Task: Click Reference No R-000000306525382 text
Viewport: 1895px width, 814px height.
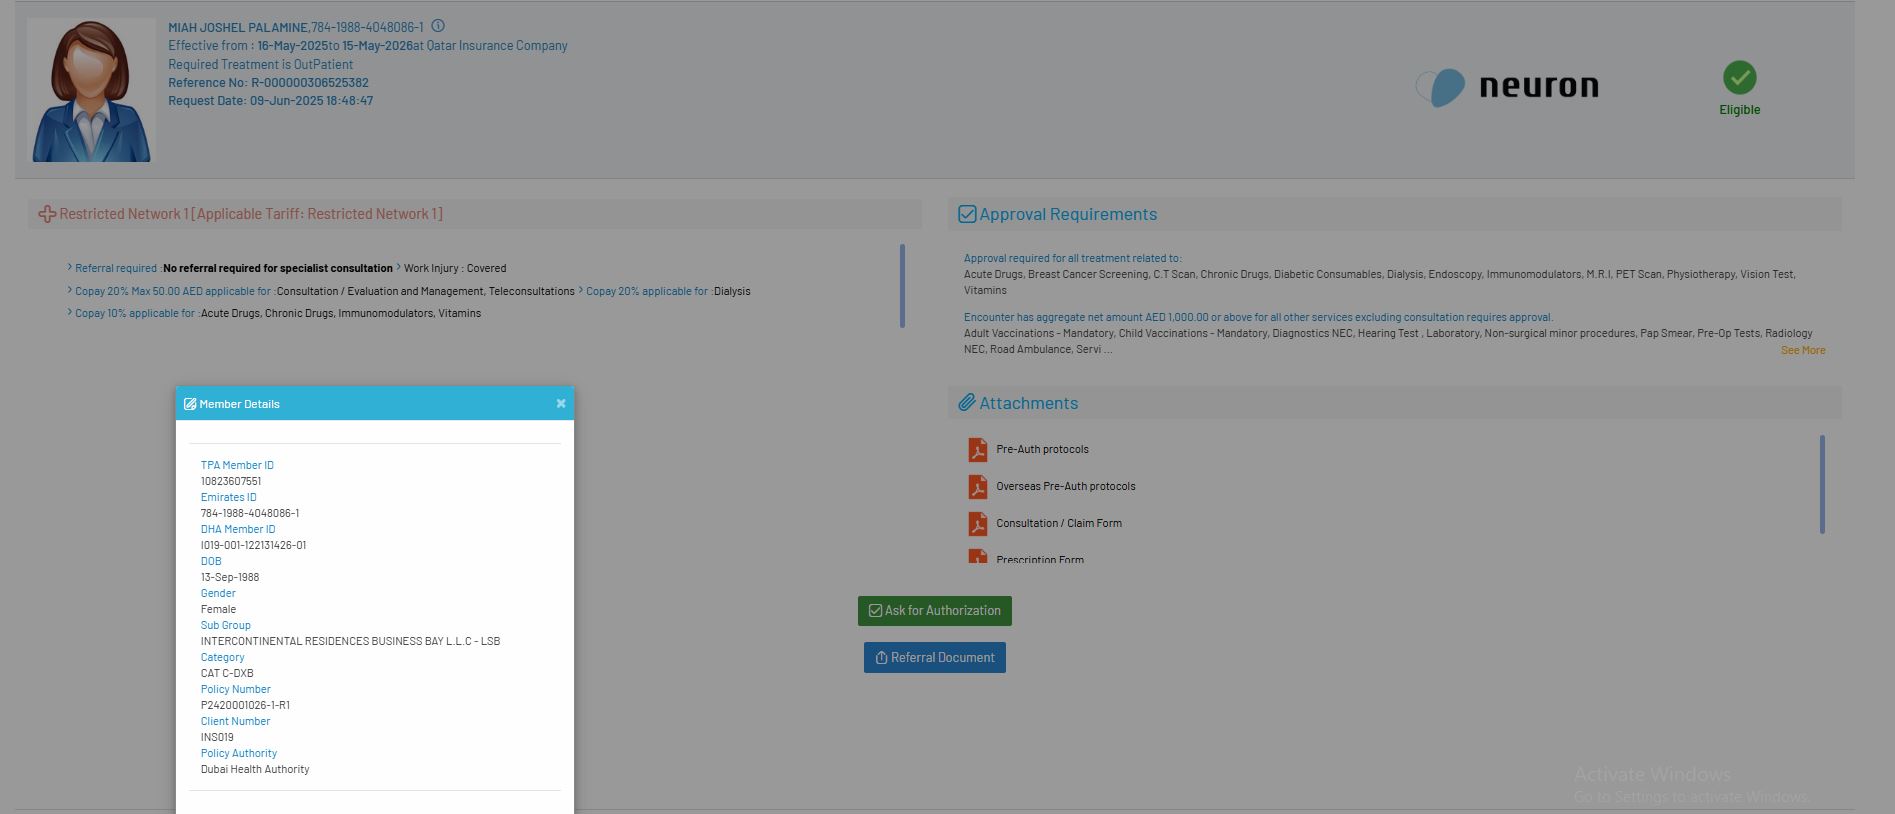Action: click(x=268, y=83)
